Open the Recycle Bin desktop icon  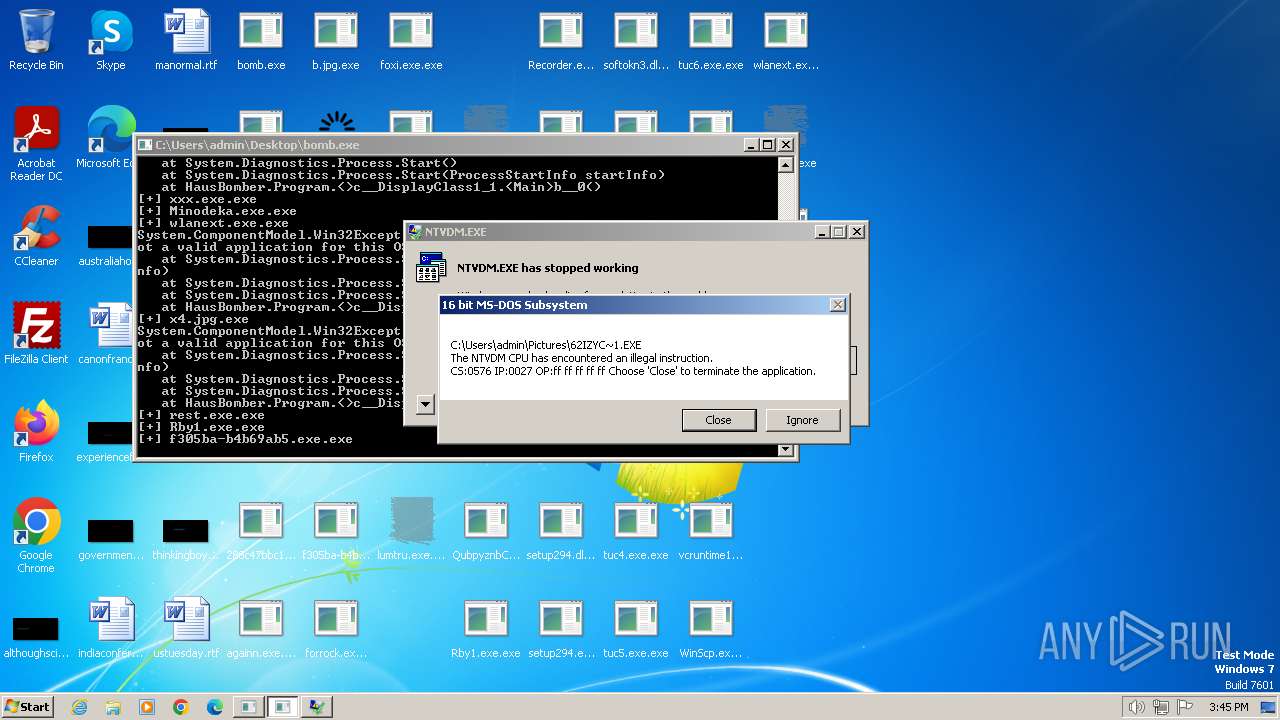coord(36,41)
